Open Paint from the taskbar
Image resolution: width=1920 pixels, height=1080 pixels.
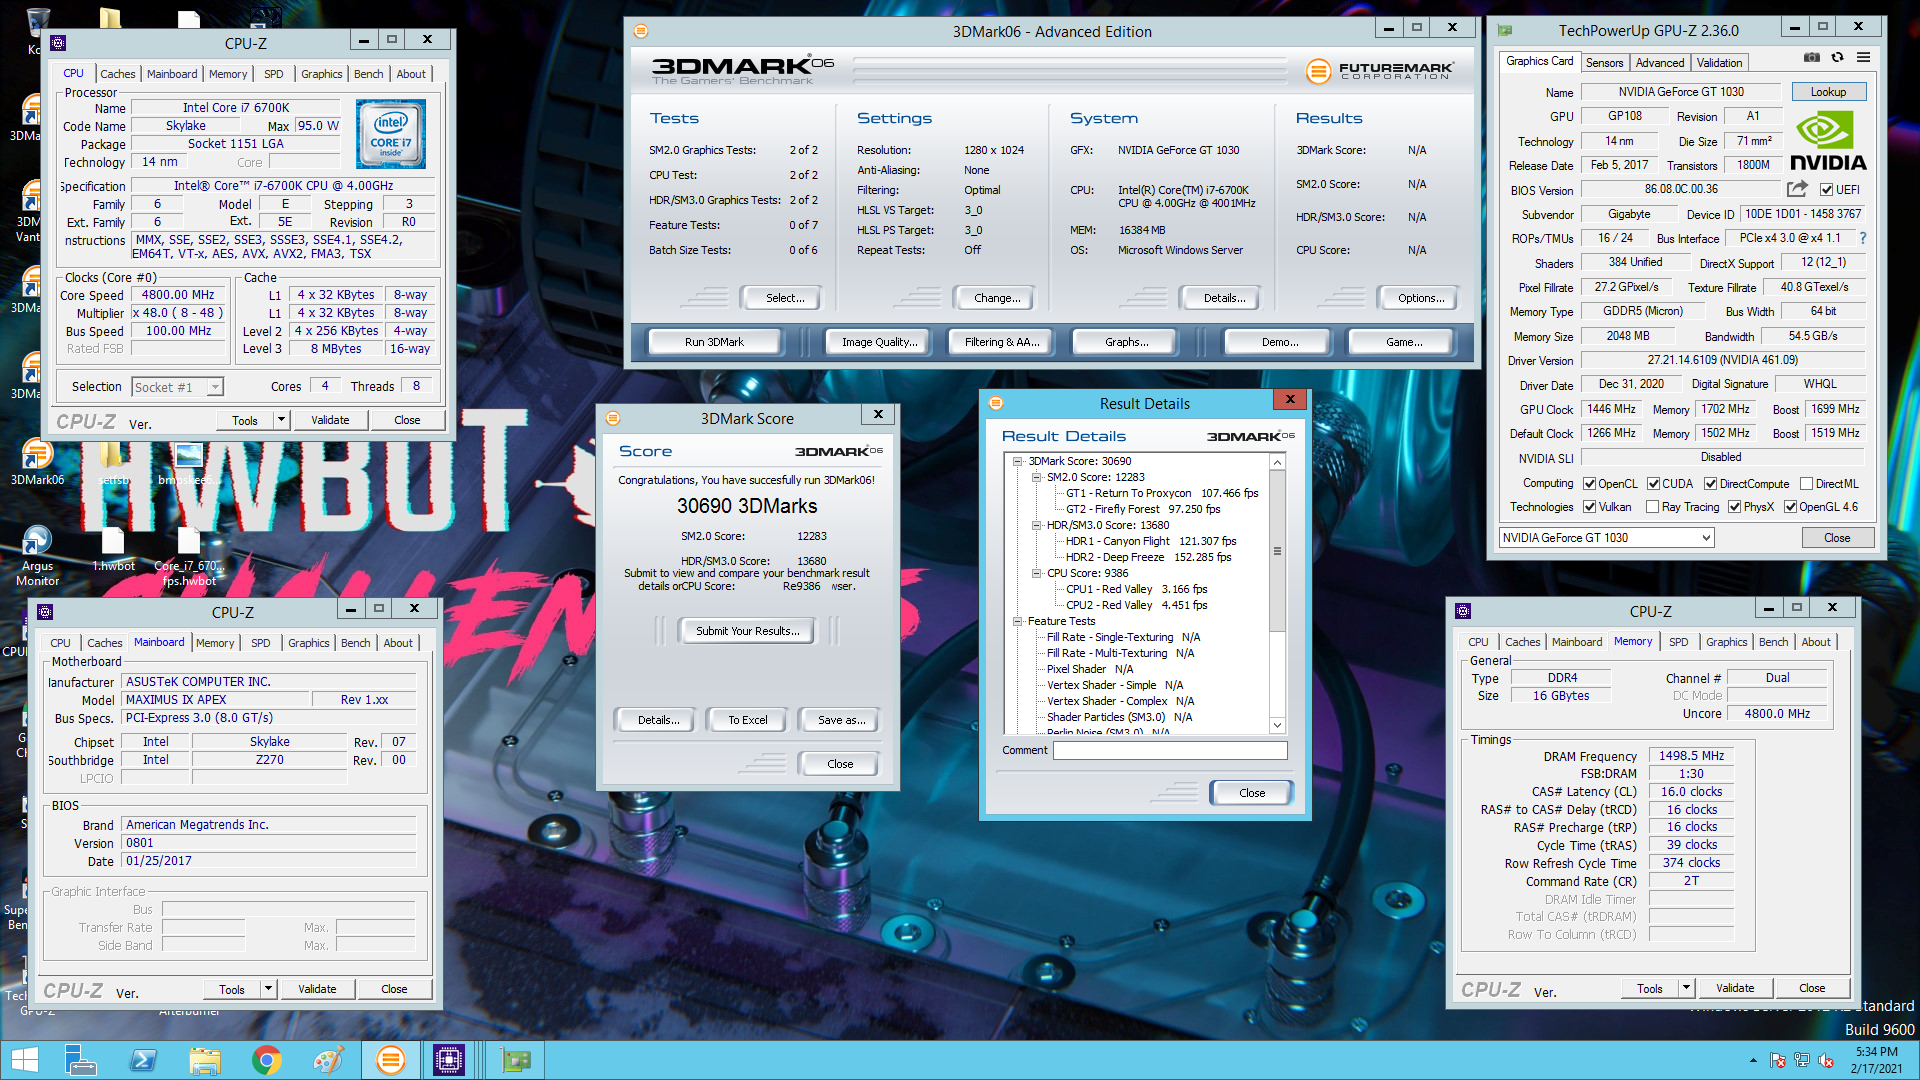pyautogui.click(x=328, y=1060)
